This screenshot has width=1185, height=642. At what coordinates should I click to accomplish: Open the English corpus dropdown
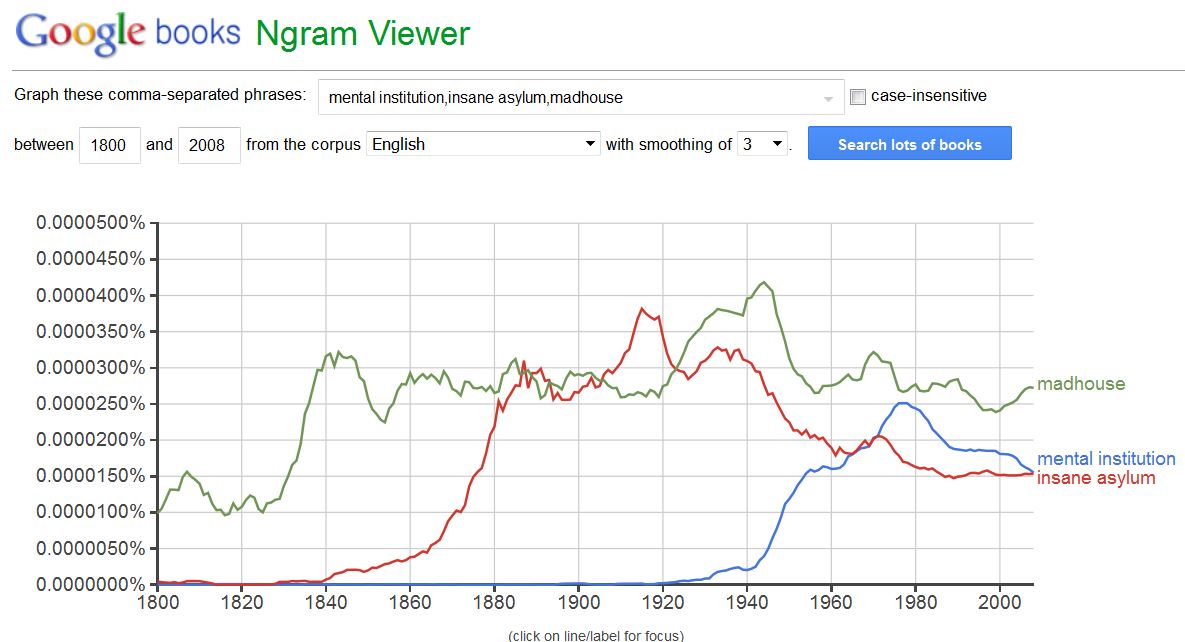click(x=483, y=144)
